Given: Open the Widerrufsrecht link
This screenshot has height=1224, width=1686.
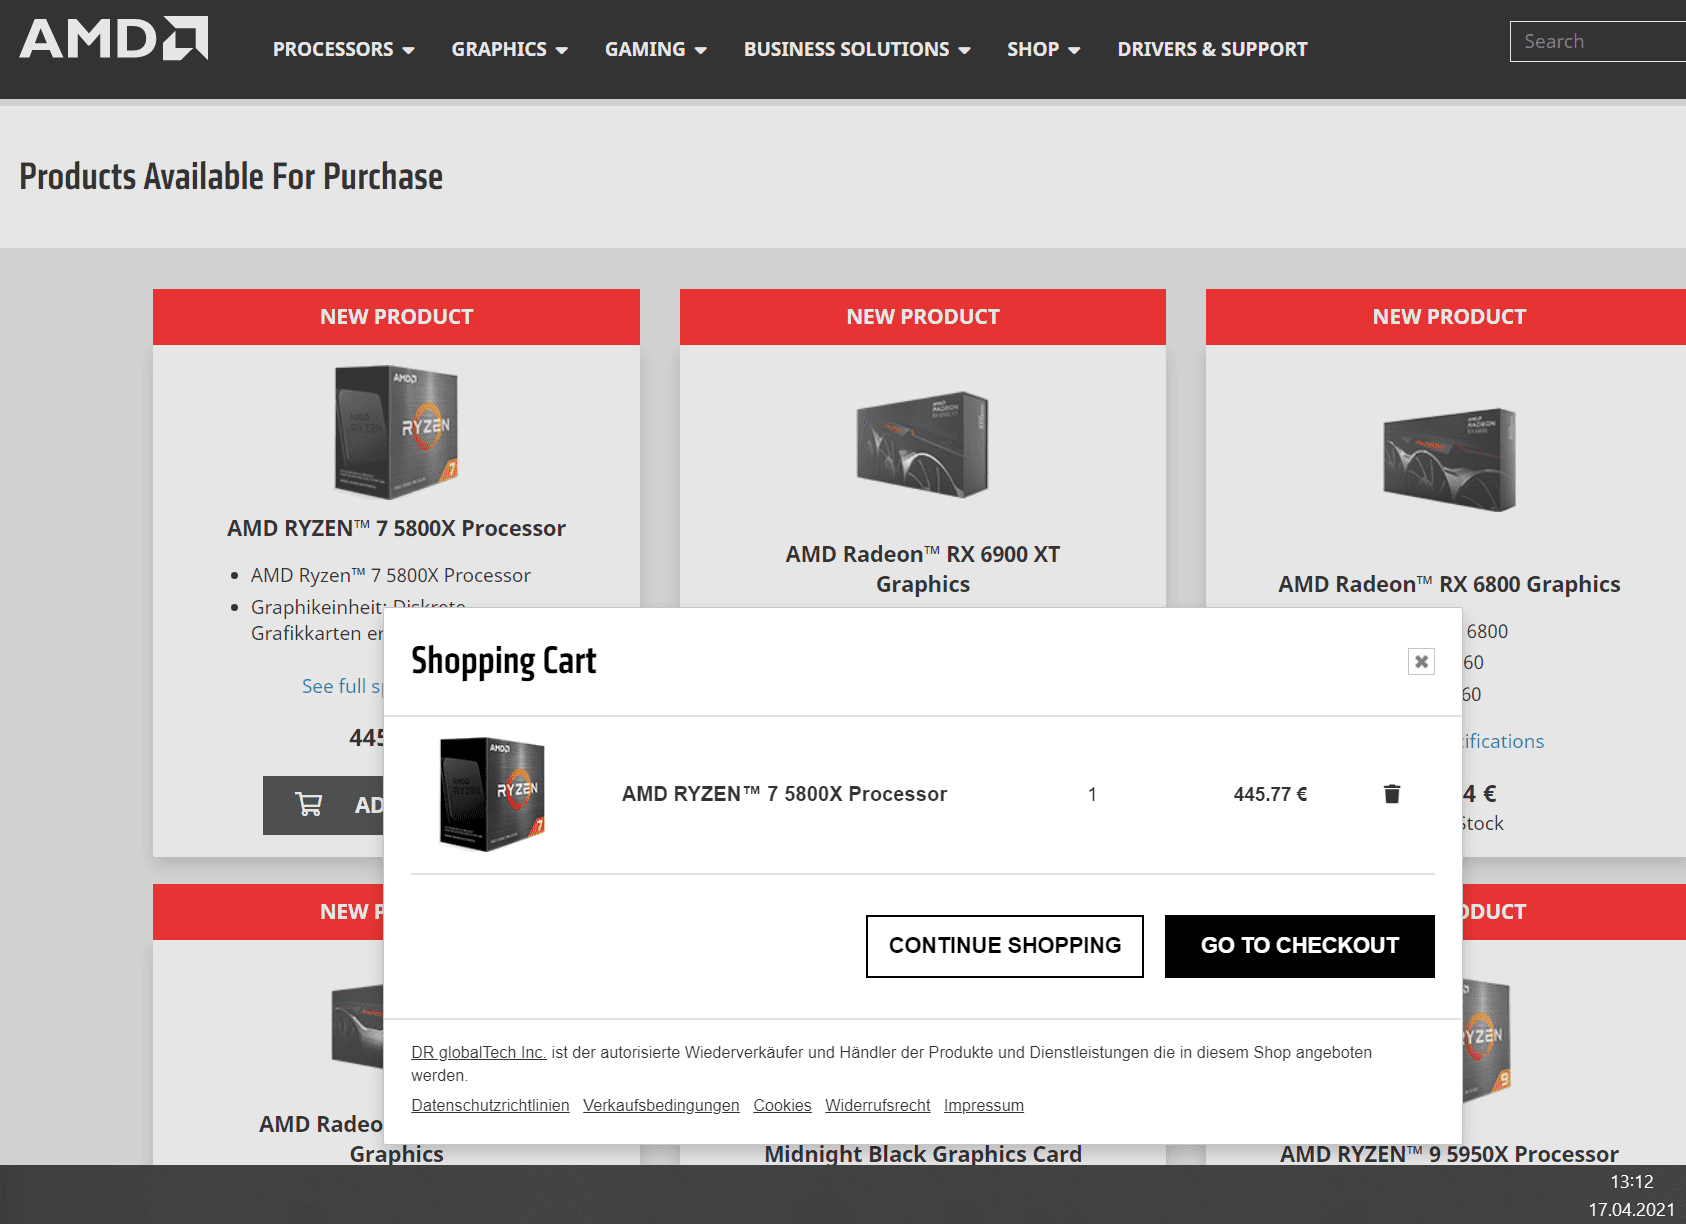Looking at the screenshot, I should point(878,1105).
